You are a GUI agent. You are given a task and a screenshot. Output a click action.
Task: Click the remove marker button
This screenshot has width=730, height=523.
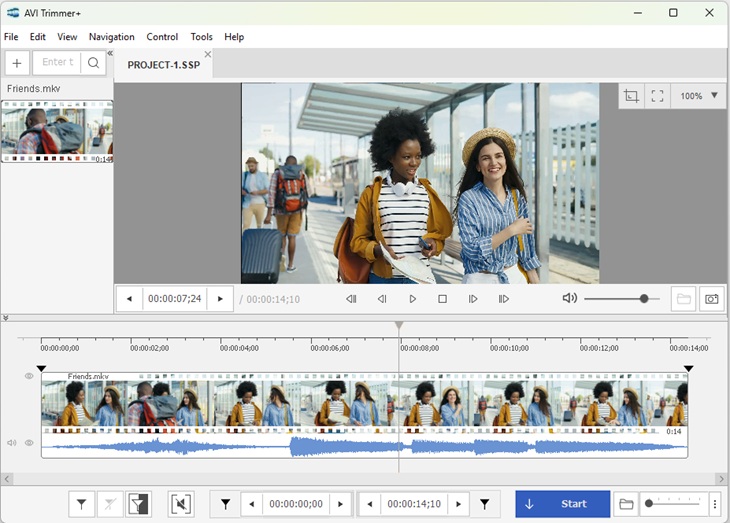[x=110, y=504]
